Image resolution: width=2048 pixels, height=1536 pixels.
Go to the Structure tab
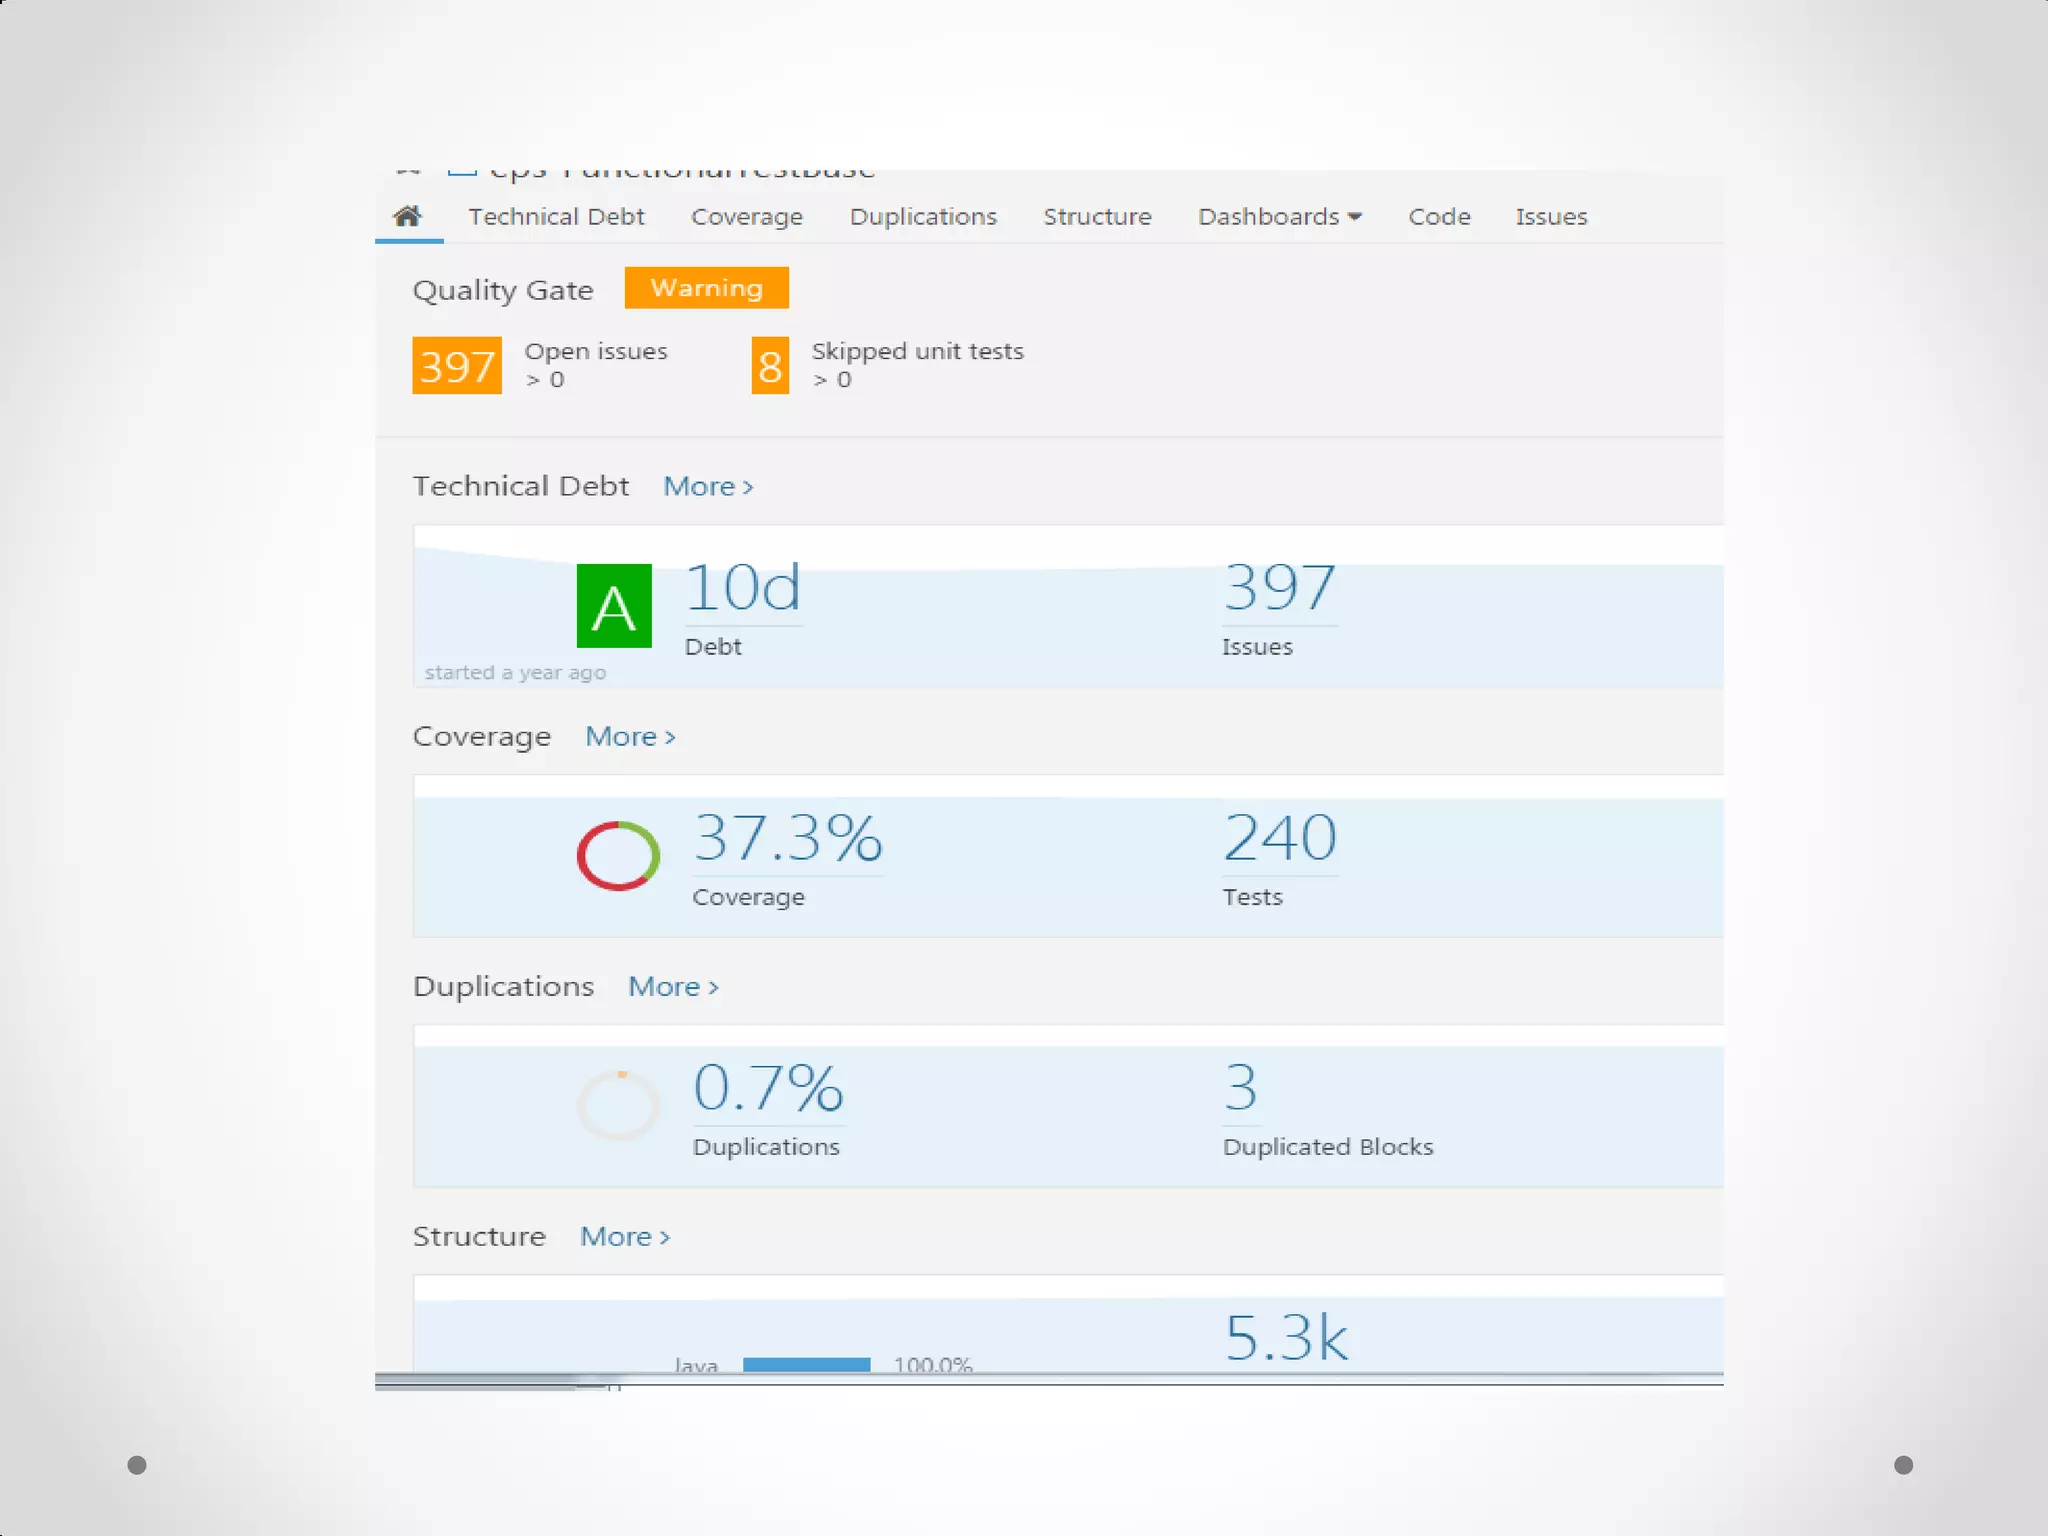pyautogui.click(x=1097, y=217)
